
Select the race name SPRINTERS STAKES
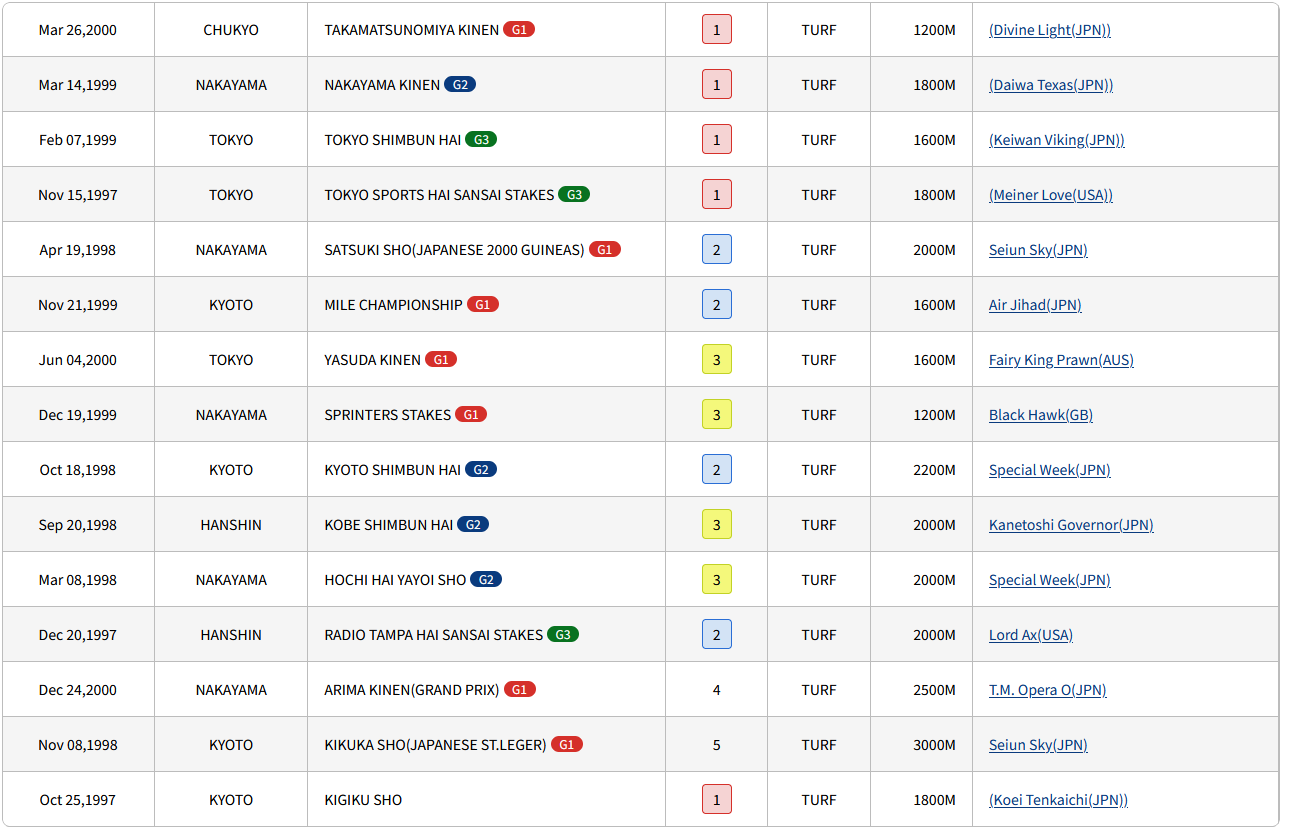388,415
